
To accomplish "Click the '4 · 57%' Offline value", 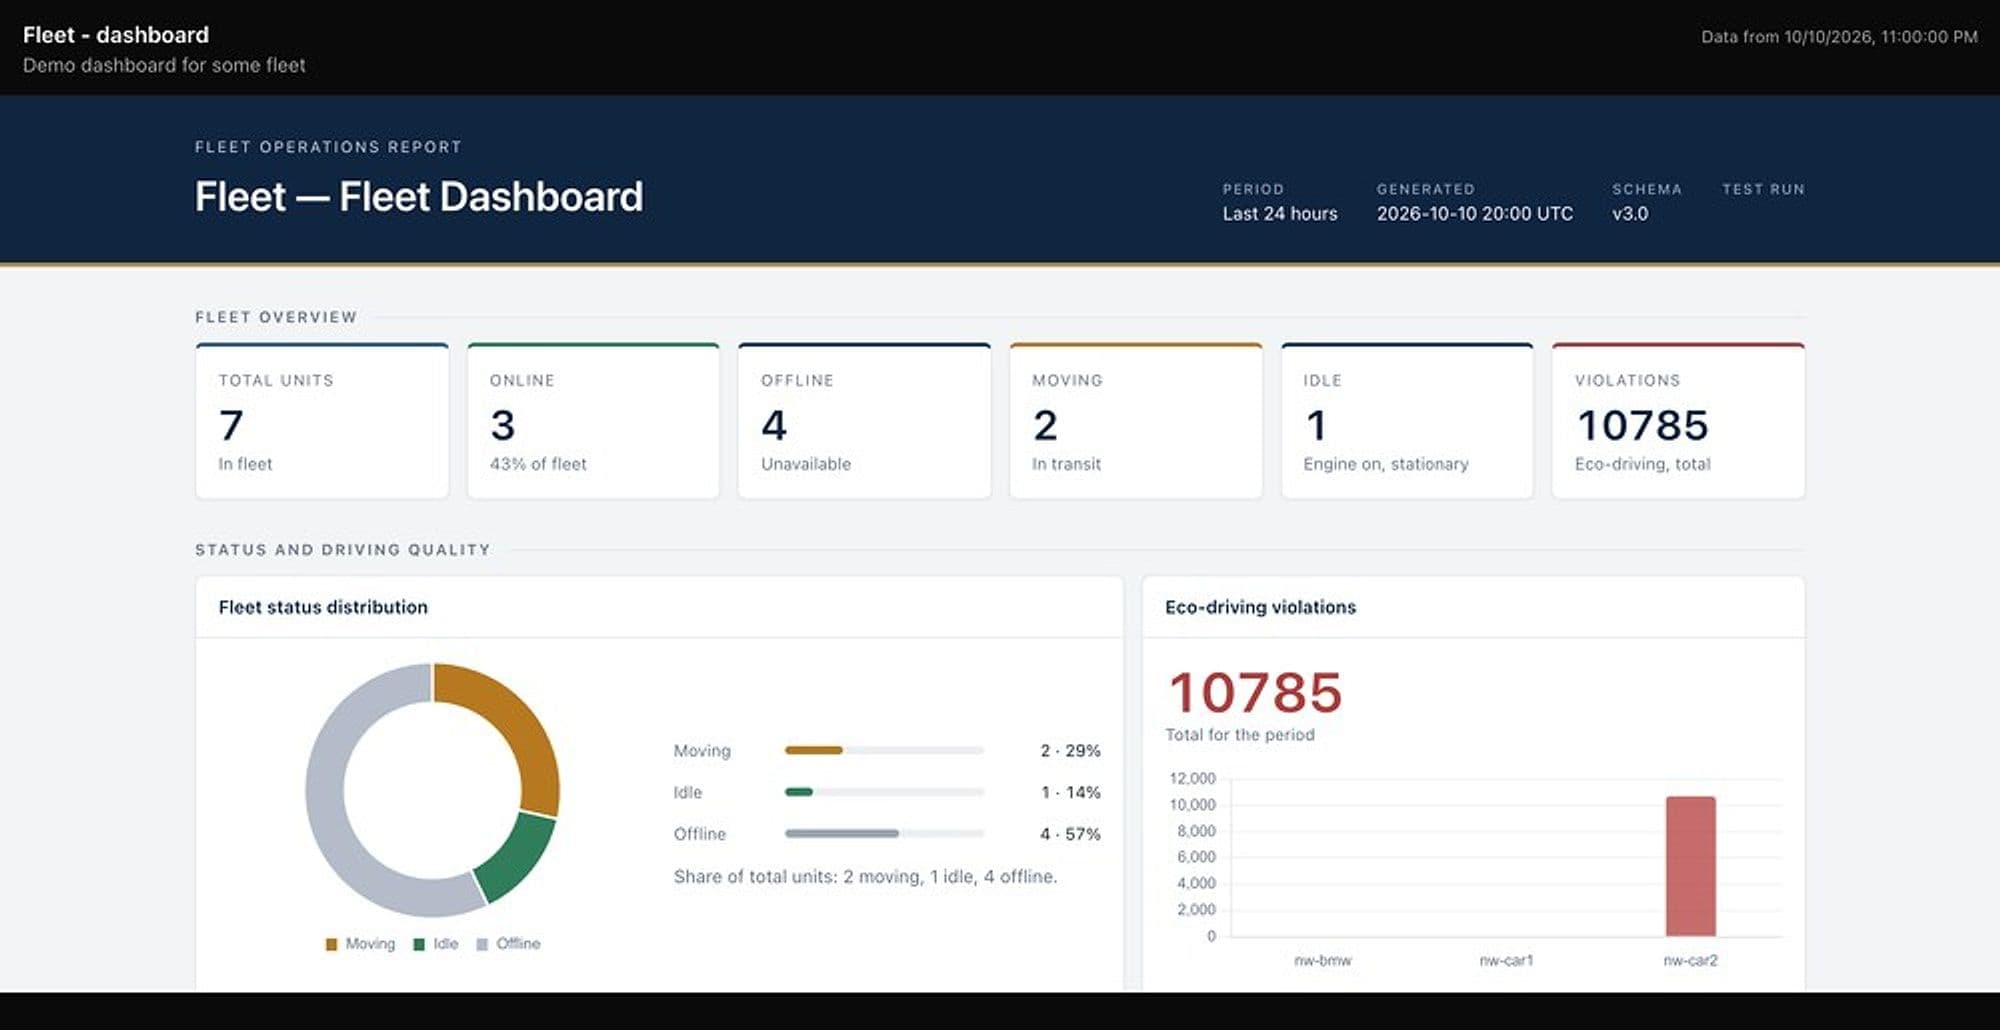I will click(x=1070, y=834).
